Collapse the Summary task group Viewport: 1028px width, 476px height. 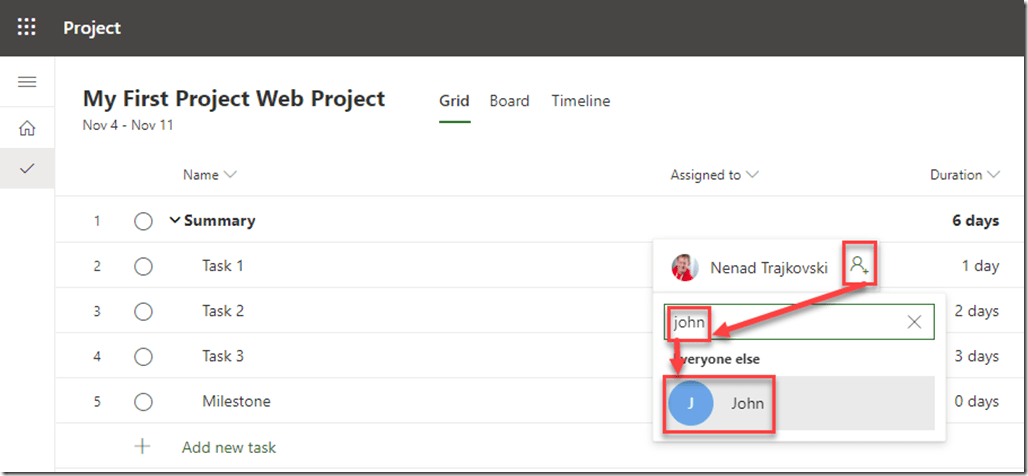click(175, 221)
